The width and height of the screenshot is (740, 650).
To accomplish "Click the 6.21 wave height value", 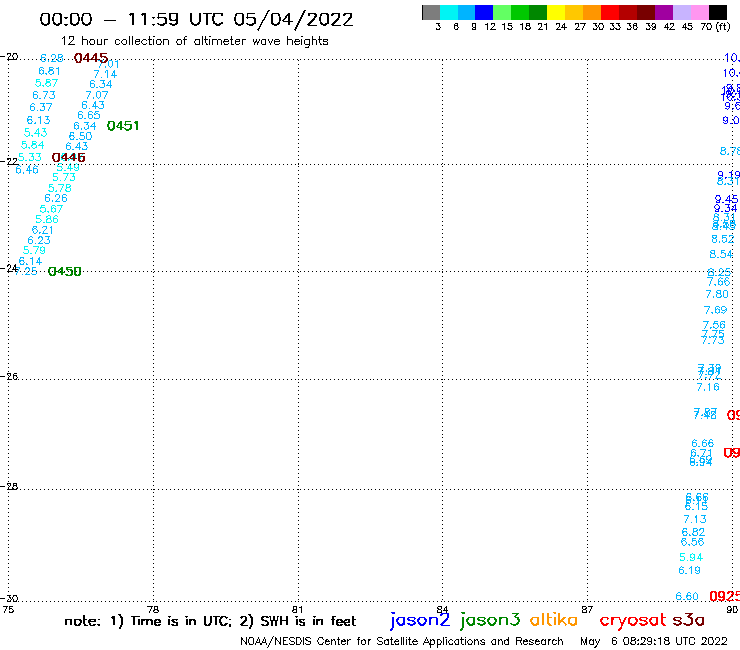I will tap(42, 230).
